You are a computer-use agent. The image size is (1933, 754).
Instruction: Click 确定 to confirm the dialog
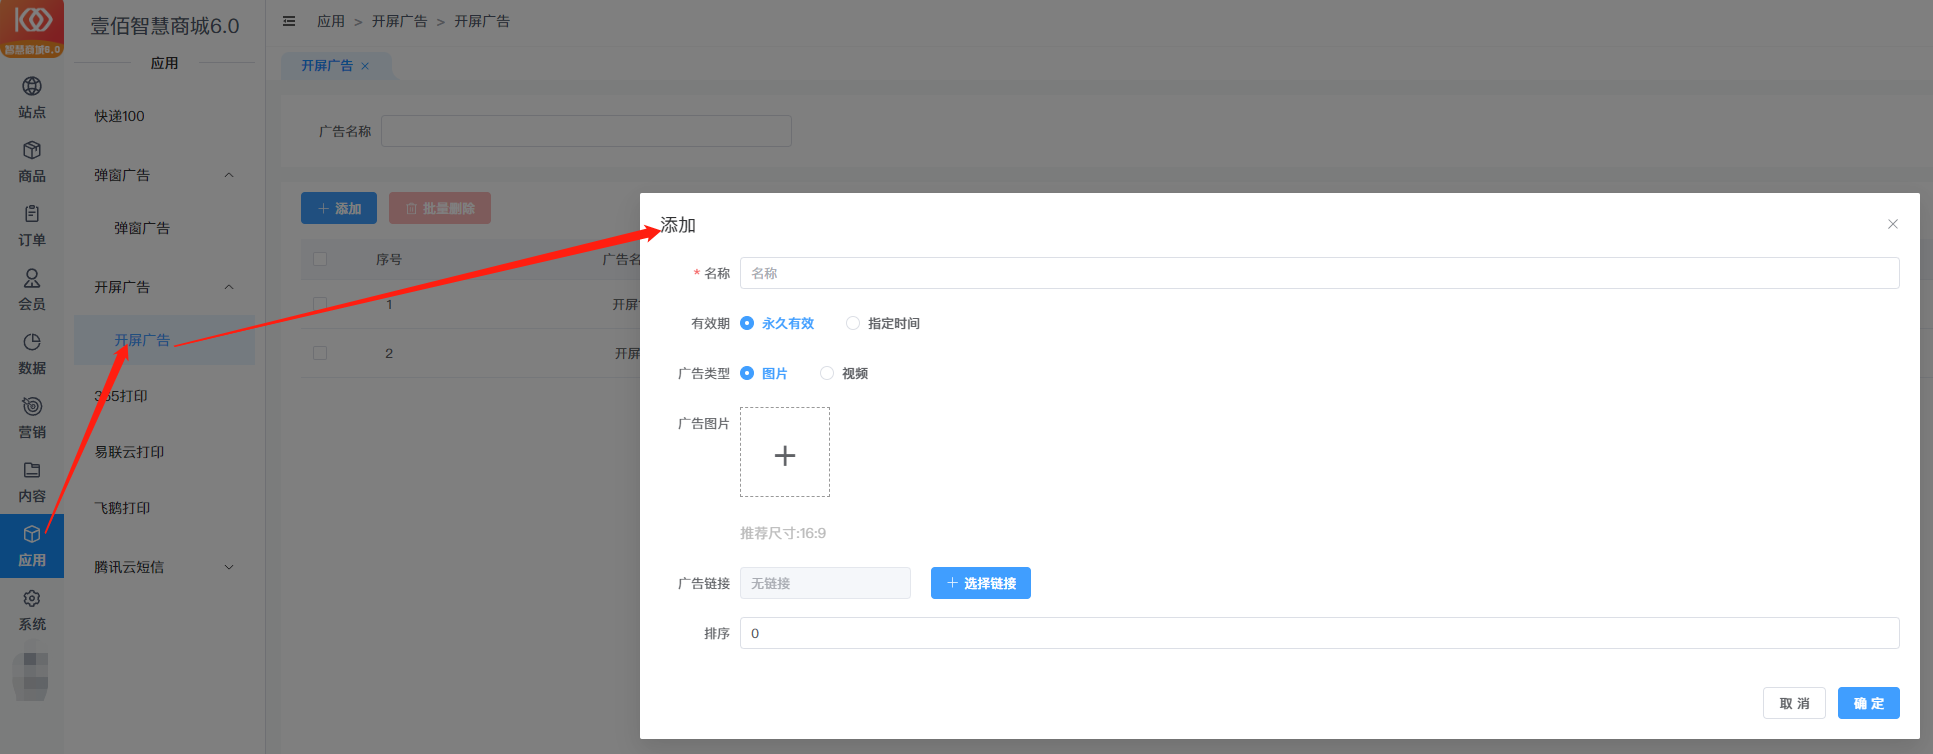[1869, 703]
